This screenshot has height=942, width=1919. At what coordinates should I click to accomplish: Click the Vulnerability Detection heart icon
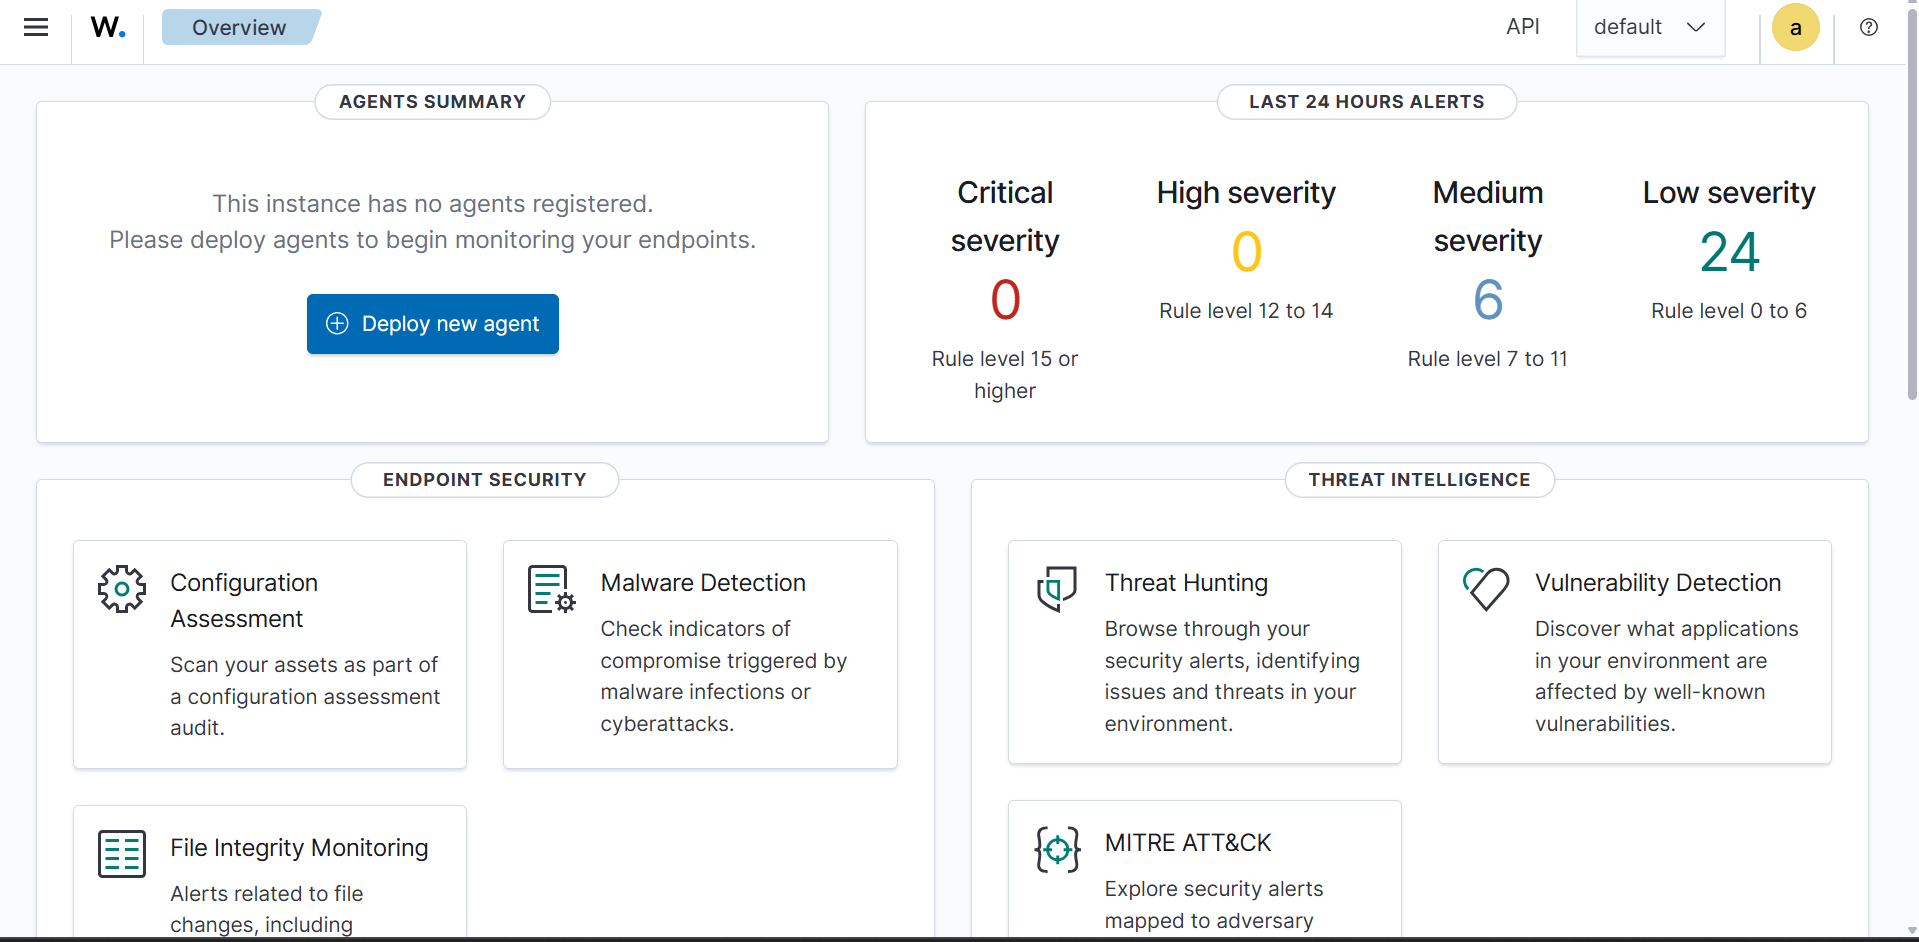click(1486, 589)
